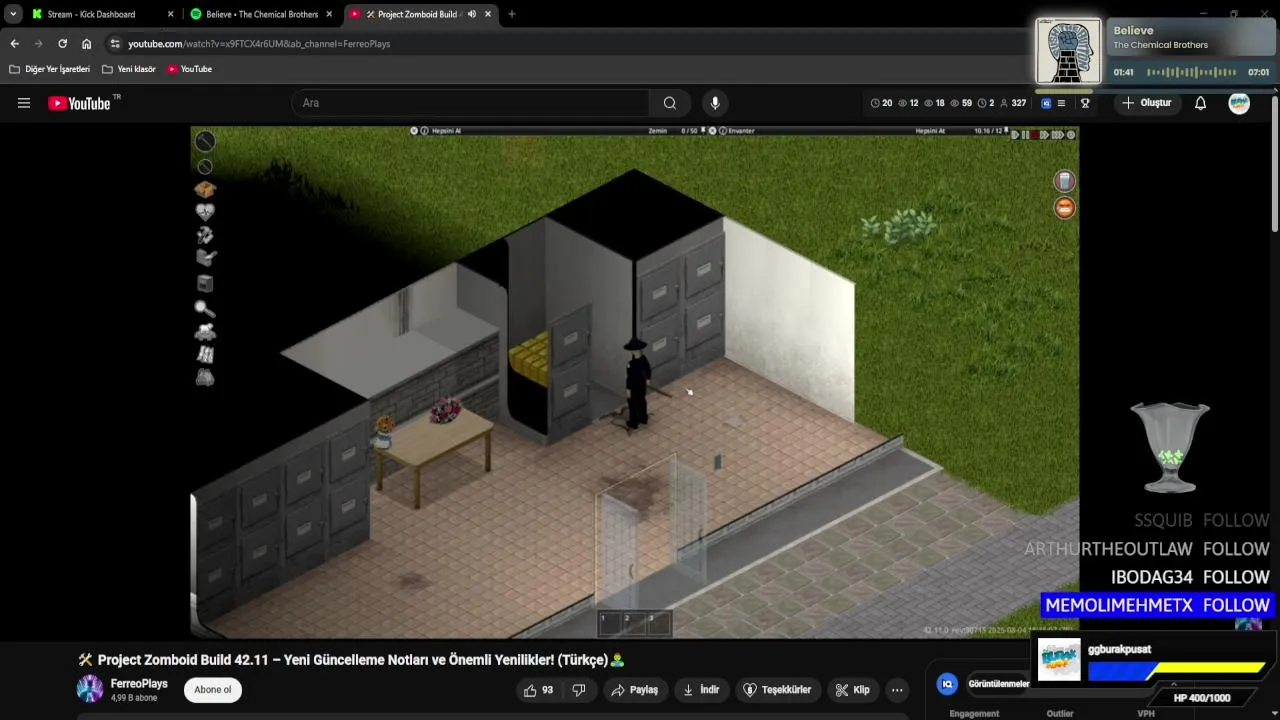Image resolution: width=1280 pixels, height=720 pixels.
Task: Close the Believe Chemical Brothers tab
Action: click(329, 14)
